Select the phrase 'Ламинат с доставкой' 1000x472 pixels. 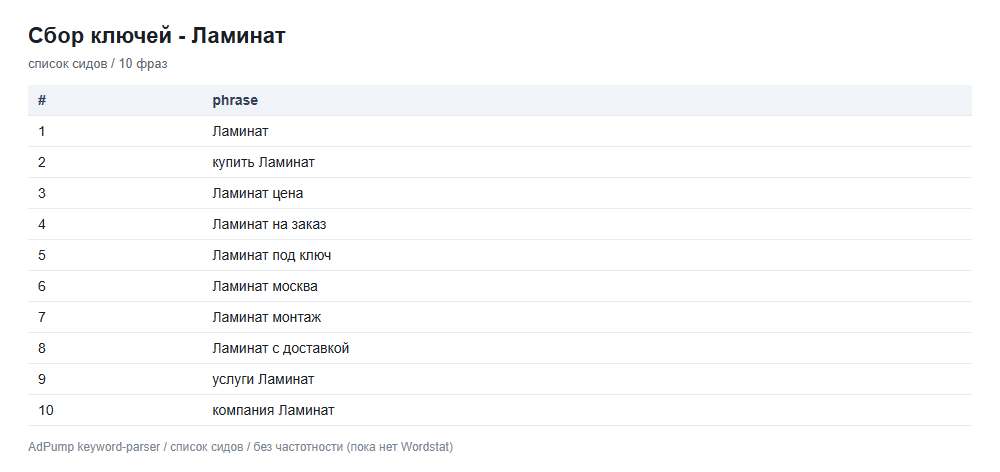click(x=281, y=348)
